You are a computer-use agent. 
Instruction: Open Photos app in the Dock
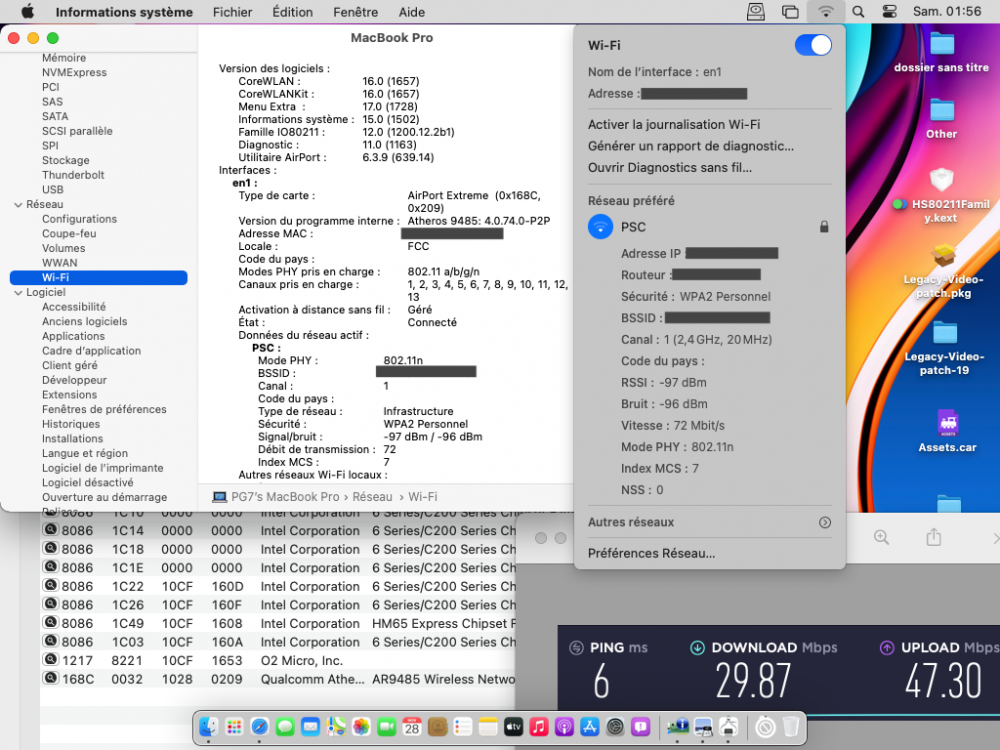[361, 726]
